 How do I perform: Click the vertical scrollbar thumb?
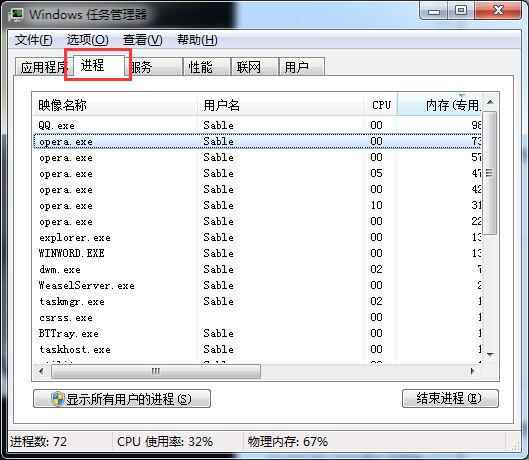(x=490, y=173)
